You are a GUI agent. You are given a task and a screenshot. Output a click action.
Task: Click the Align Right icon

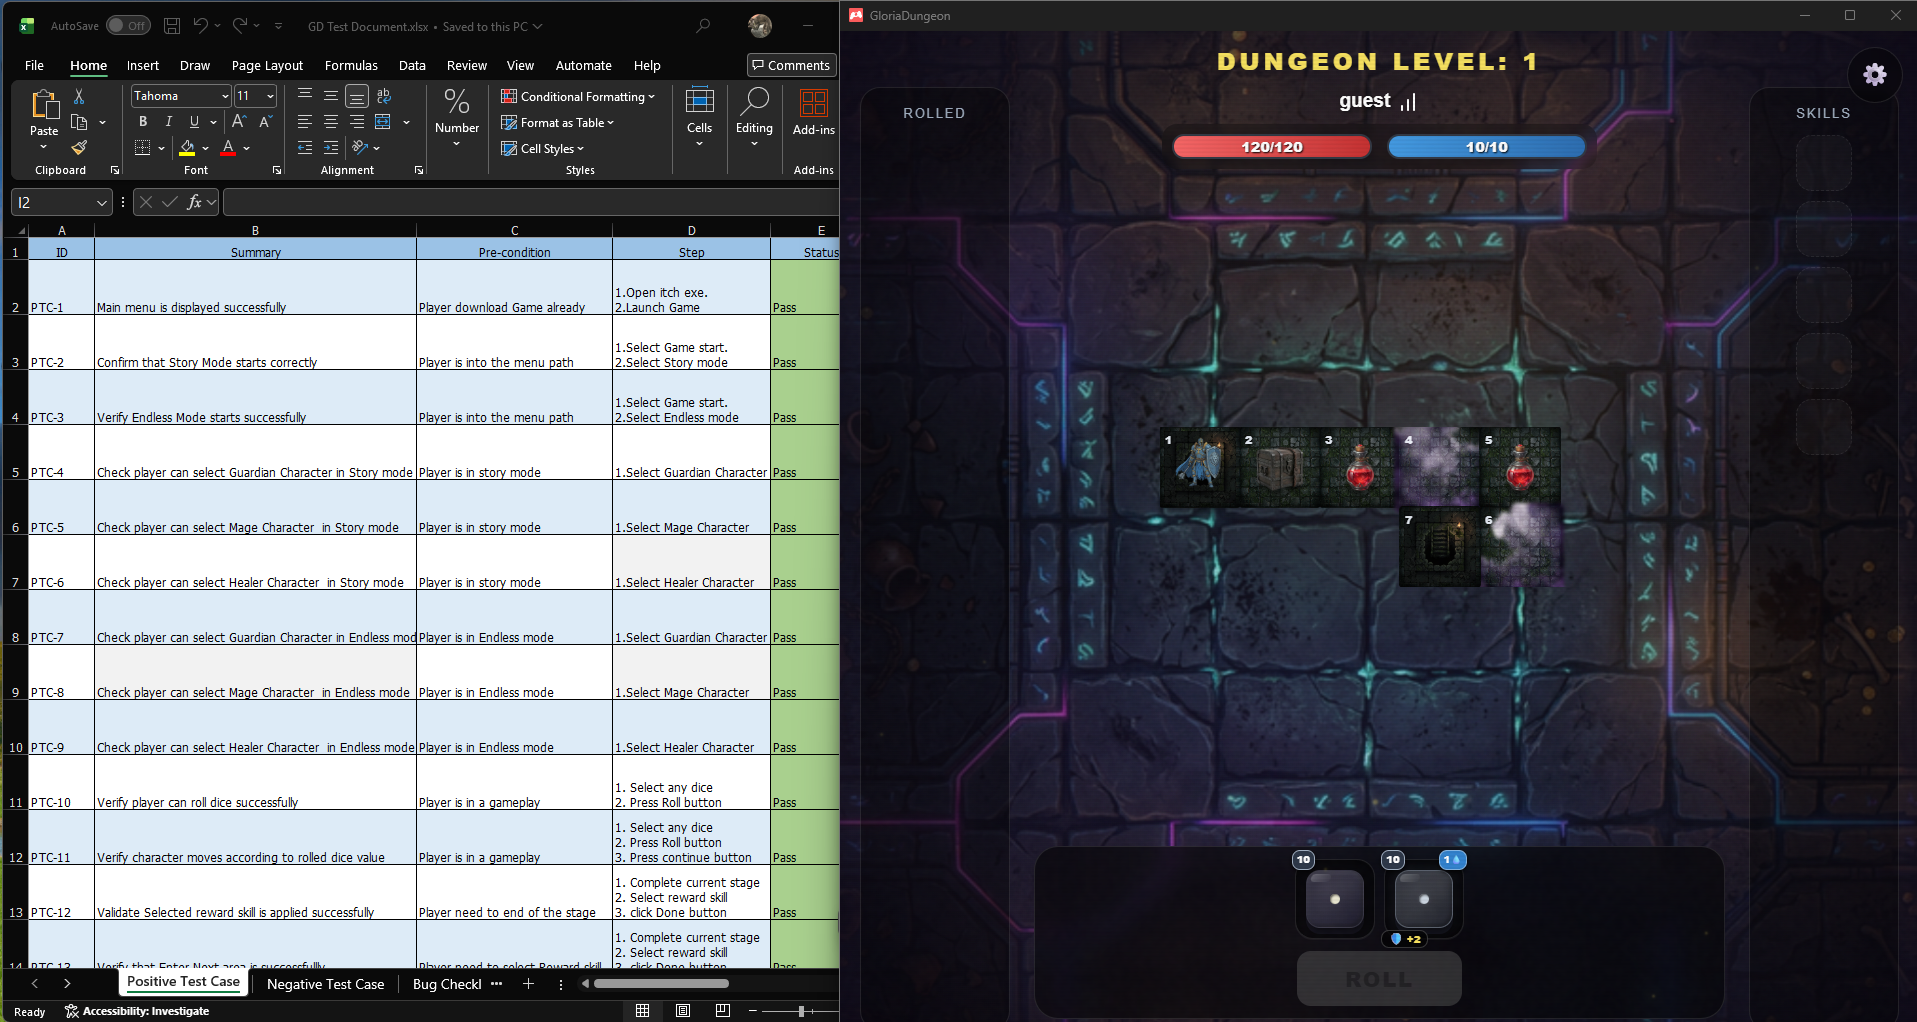357,122
